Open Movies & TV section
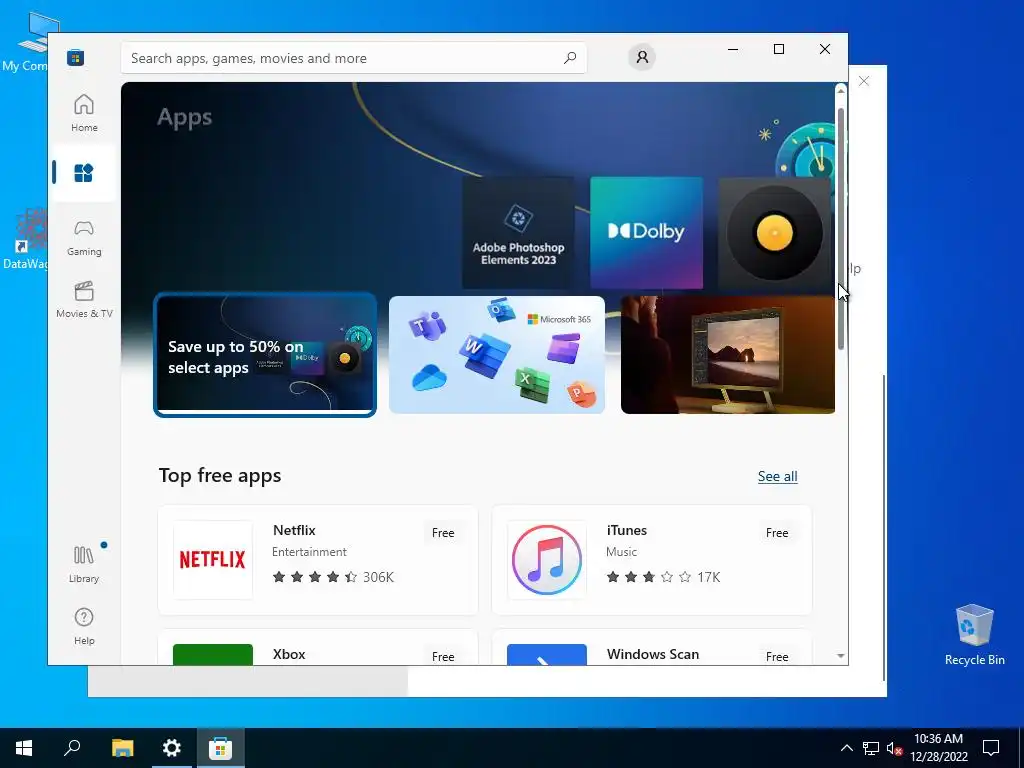This screenshot has height=768, width=1024. (x=84, y=299)
